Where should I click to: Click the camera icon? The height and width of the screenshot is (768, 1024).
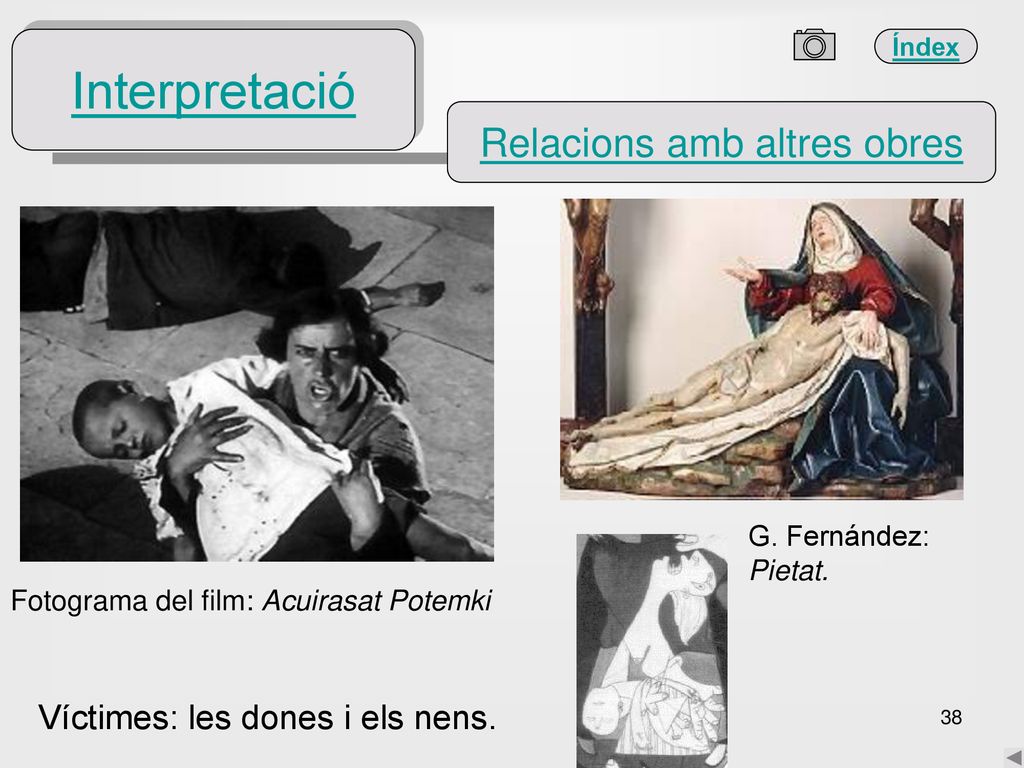pos(814,44)
